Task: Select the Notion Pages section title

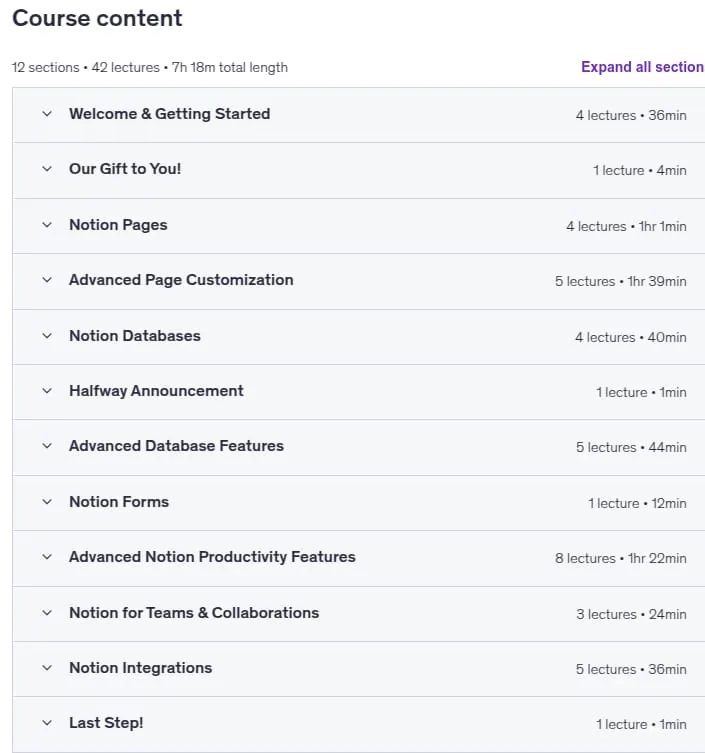Action: click(118, 225)
